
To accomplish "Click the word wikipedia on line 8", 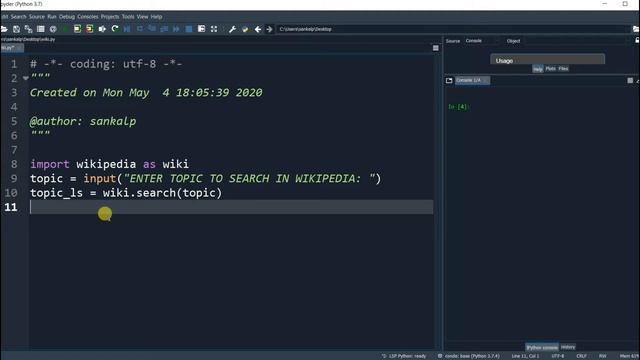I will pyautogui.click(x=106, y=164).
